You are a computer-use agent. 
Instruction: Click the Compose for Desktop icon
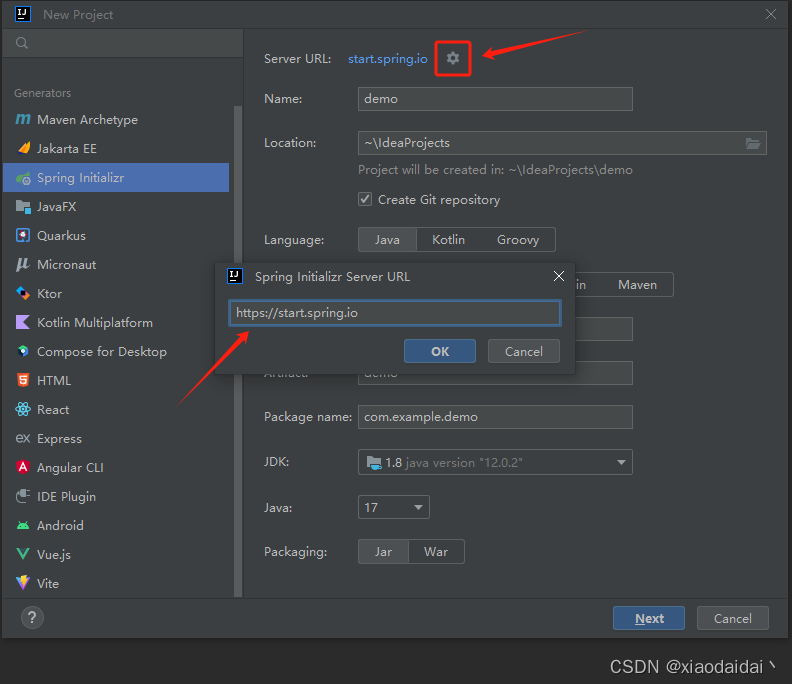click(x=23, y=351)
